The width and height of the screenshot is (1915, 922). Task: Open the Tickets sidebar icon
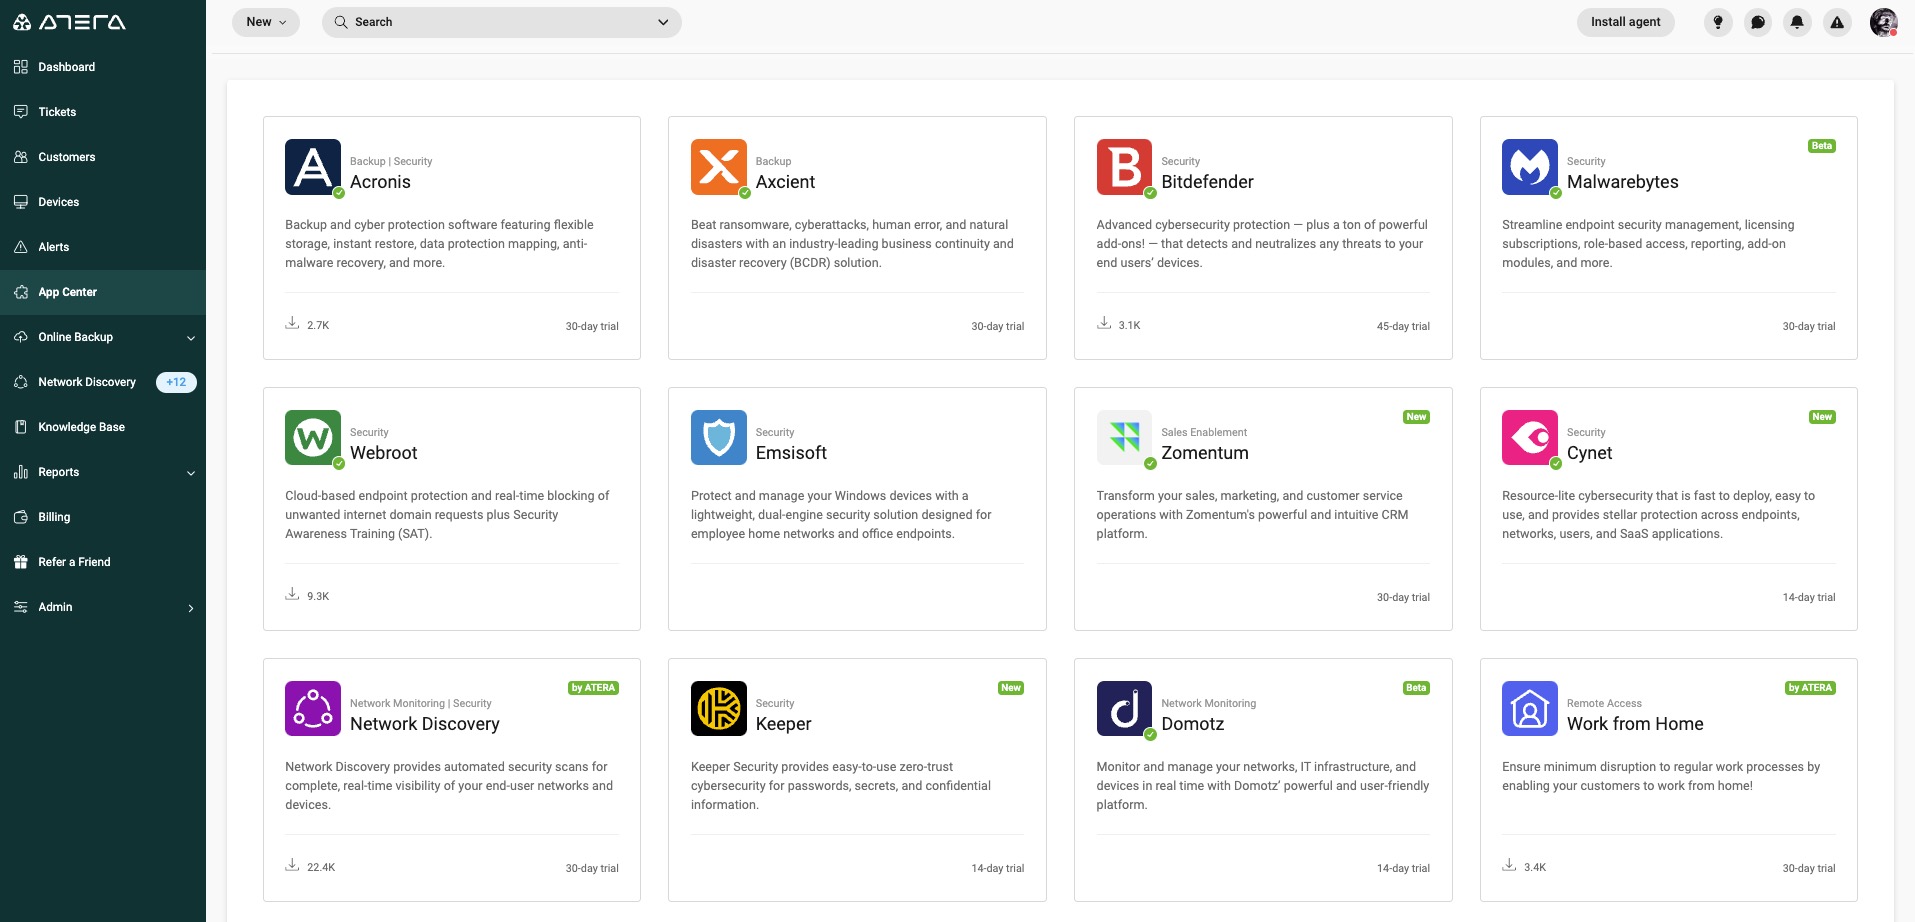tap(21, 112)
